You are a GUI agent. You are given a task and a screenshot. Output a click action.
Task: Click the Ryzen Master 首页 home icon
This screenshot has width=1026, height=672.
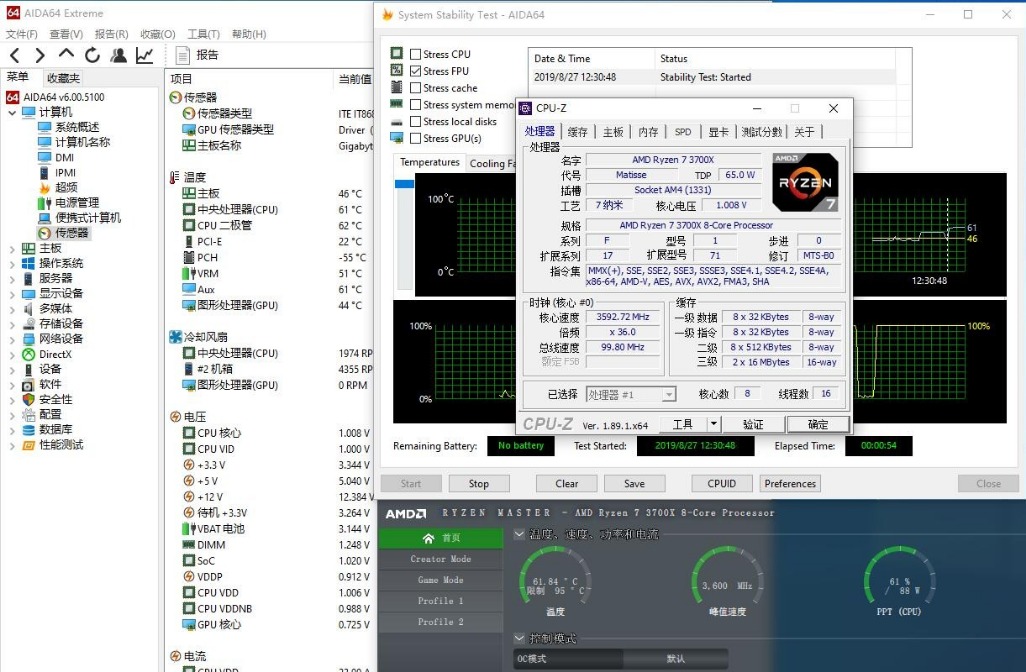pyautogui.click(x=428, y=538)
